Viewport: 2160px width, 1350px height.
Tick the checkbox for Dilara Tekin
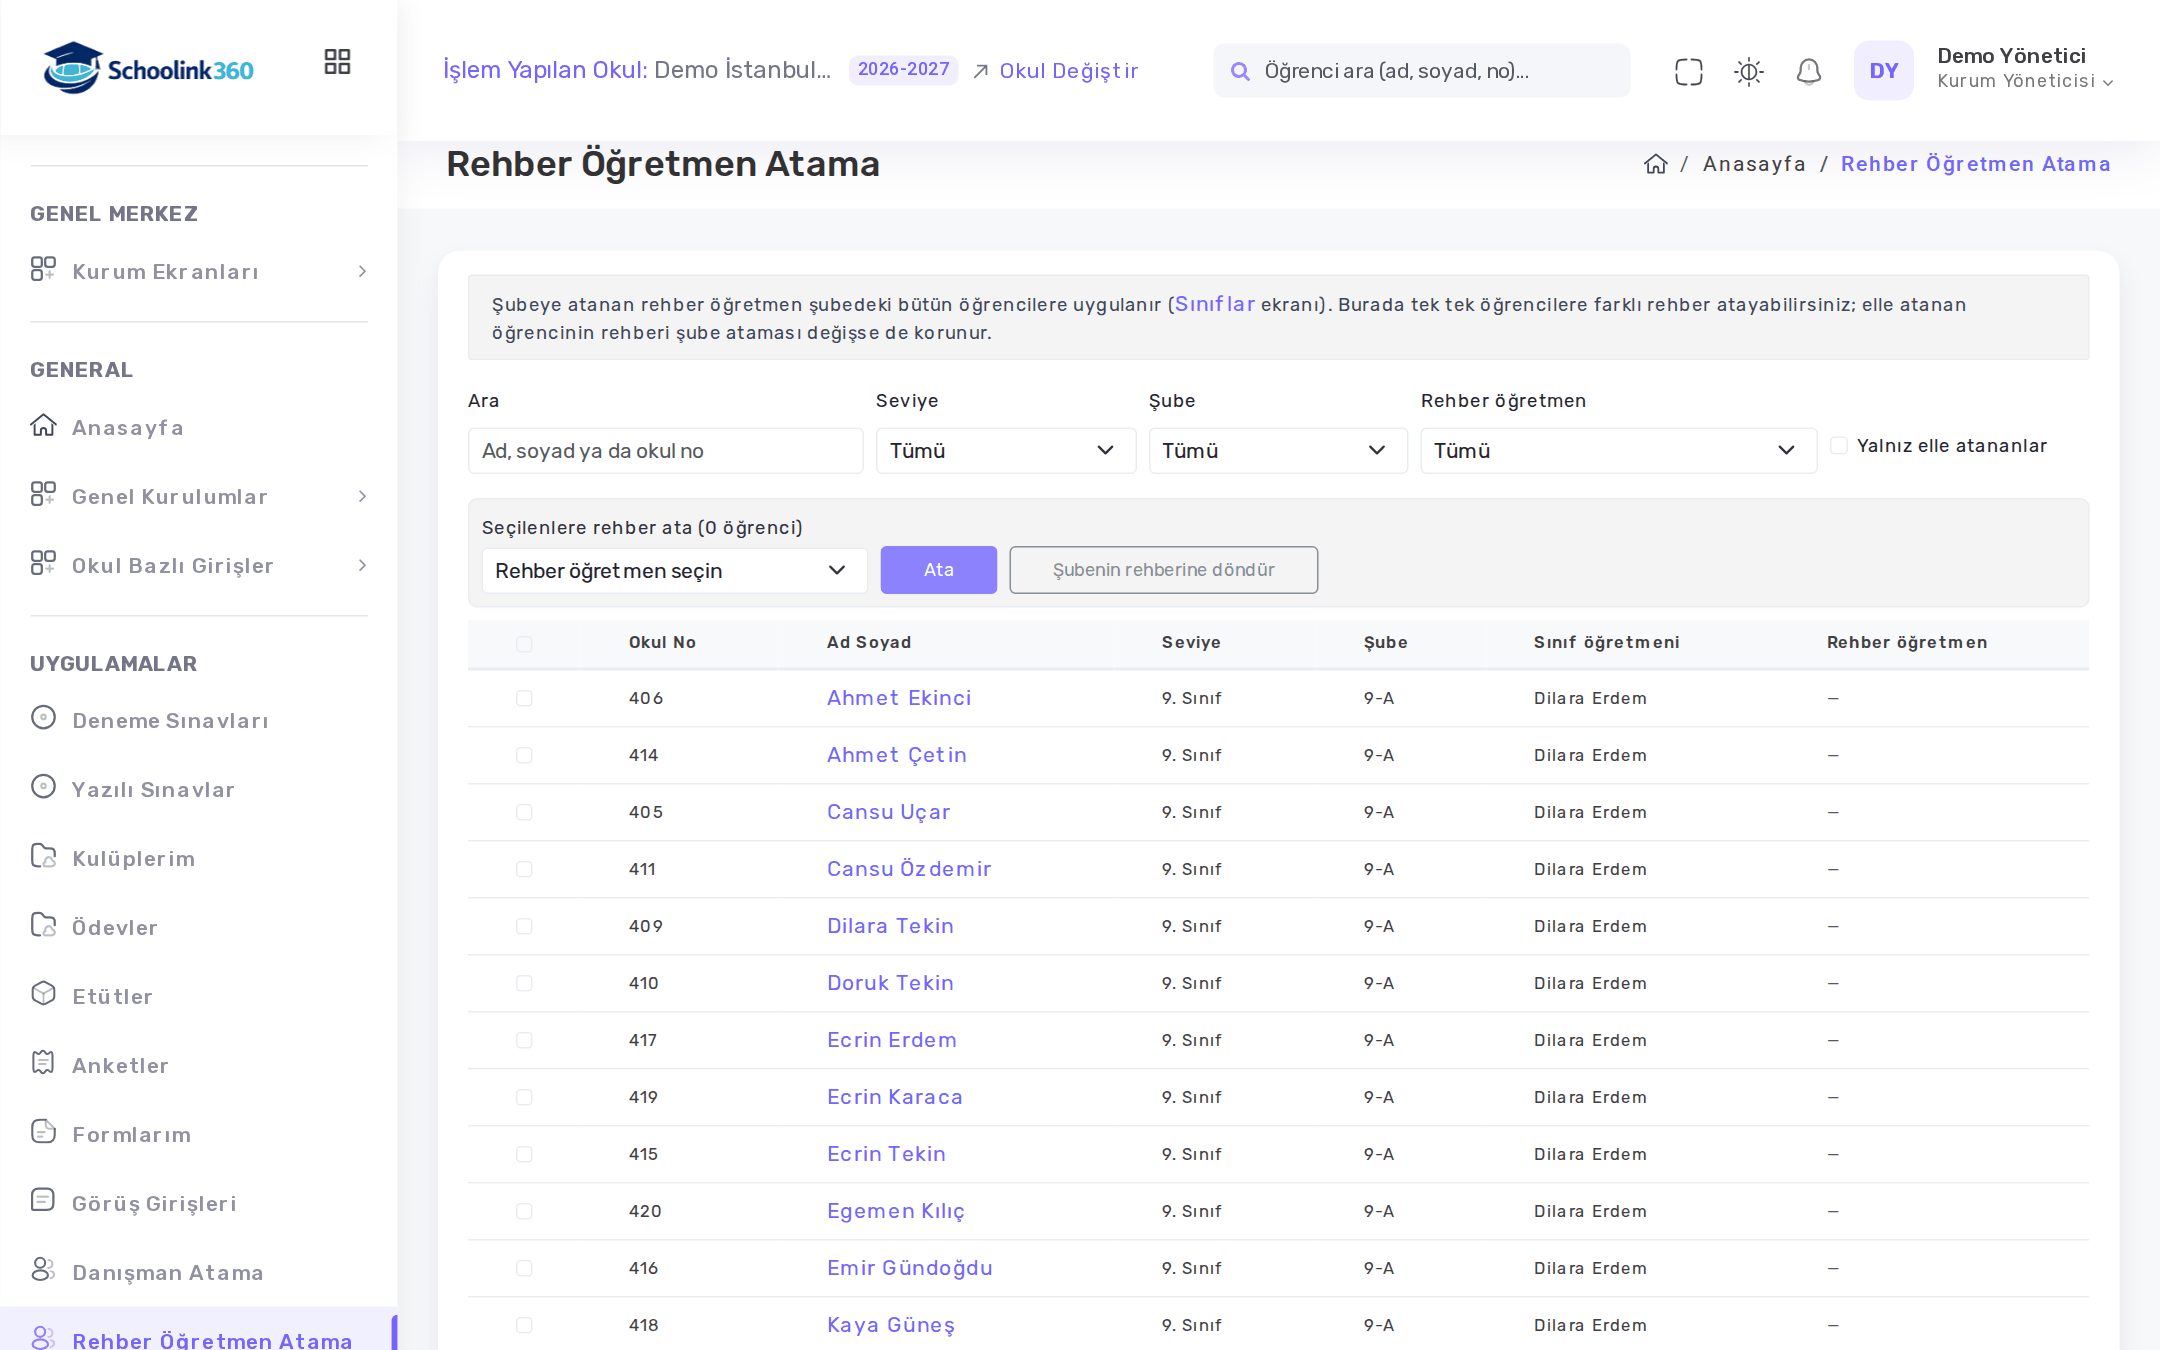[x=524, y=926]
